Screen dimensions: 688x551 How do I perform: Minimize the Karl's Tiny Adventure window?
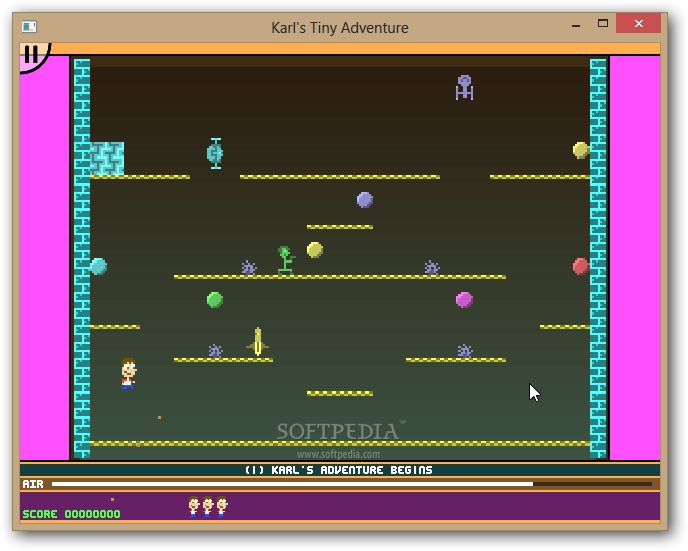tap(576, 25)
